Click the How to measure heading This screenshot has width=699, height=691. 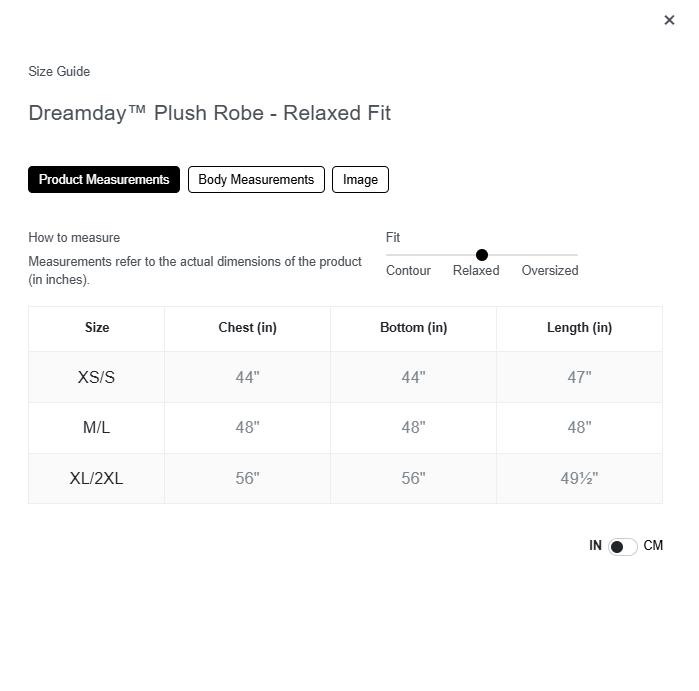[x=74, y=238]
